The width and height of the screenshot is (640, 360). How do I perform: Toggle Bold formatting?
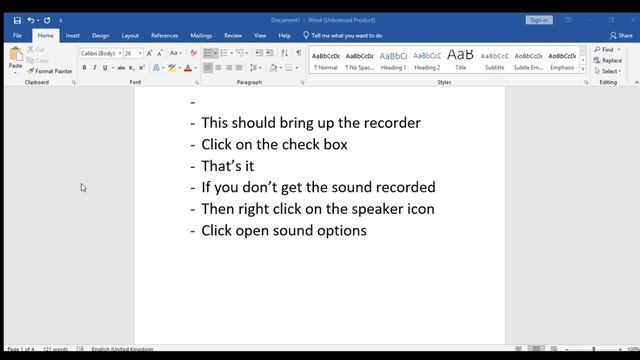pyautogui.click(x=84, y=68)
